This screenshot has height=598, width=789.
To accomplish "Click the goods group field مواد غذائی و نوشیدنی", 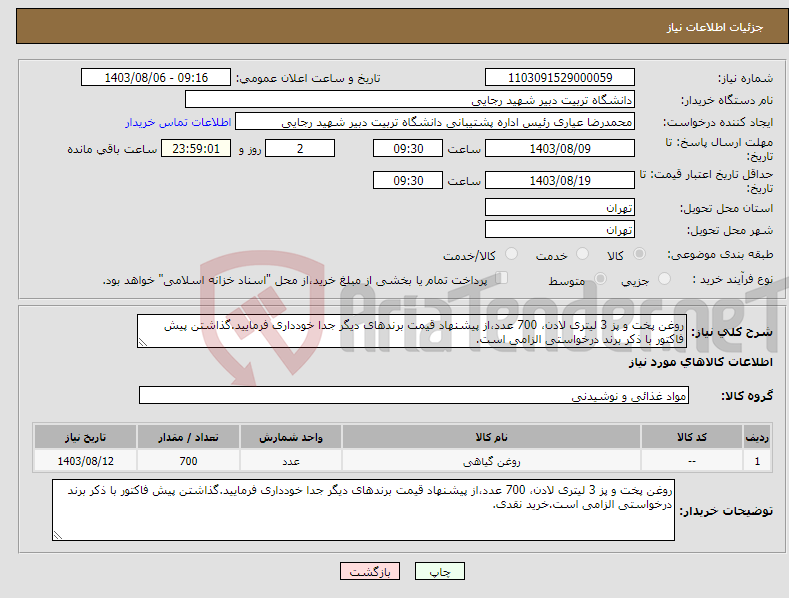I will [414, 396].
